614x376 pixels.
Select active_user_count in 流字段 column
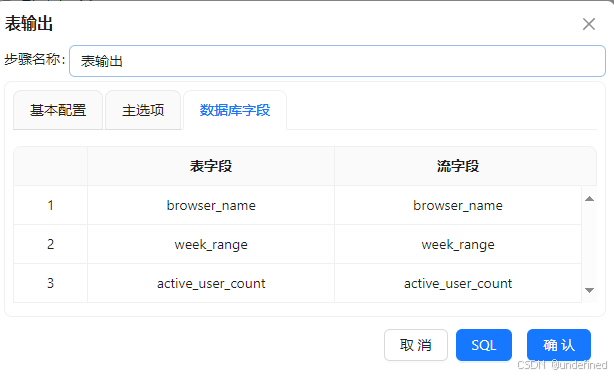tap(458, 283)
